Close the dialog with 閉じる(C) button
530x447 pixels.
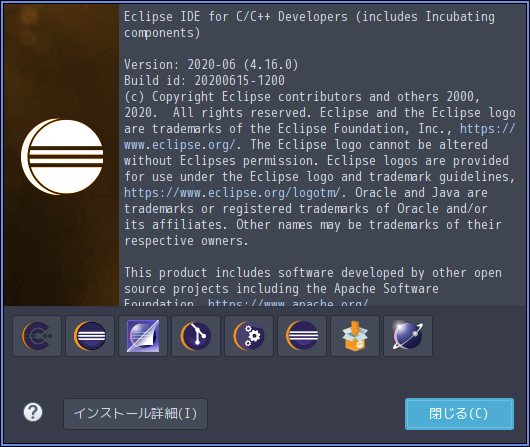pos(459,414)
